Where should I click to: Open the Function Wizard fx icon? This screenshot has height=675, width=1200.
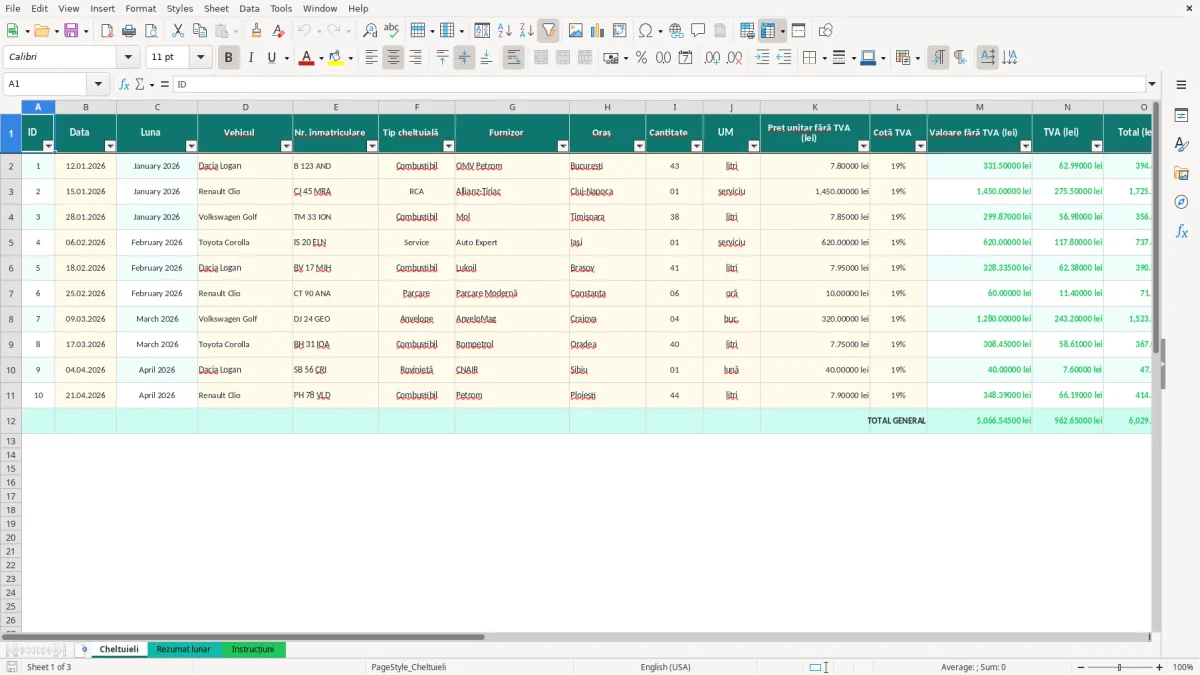(x=124, y=84)
